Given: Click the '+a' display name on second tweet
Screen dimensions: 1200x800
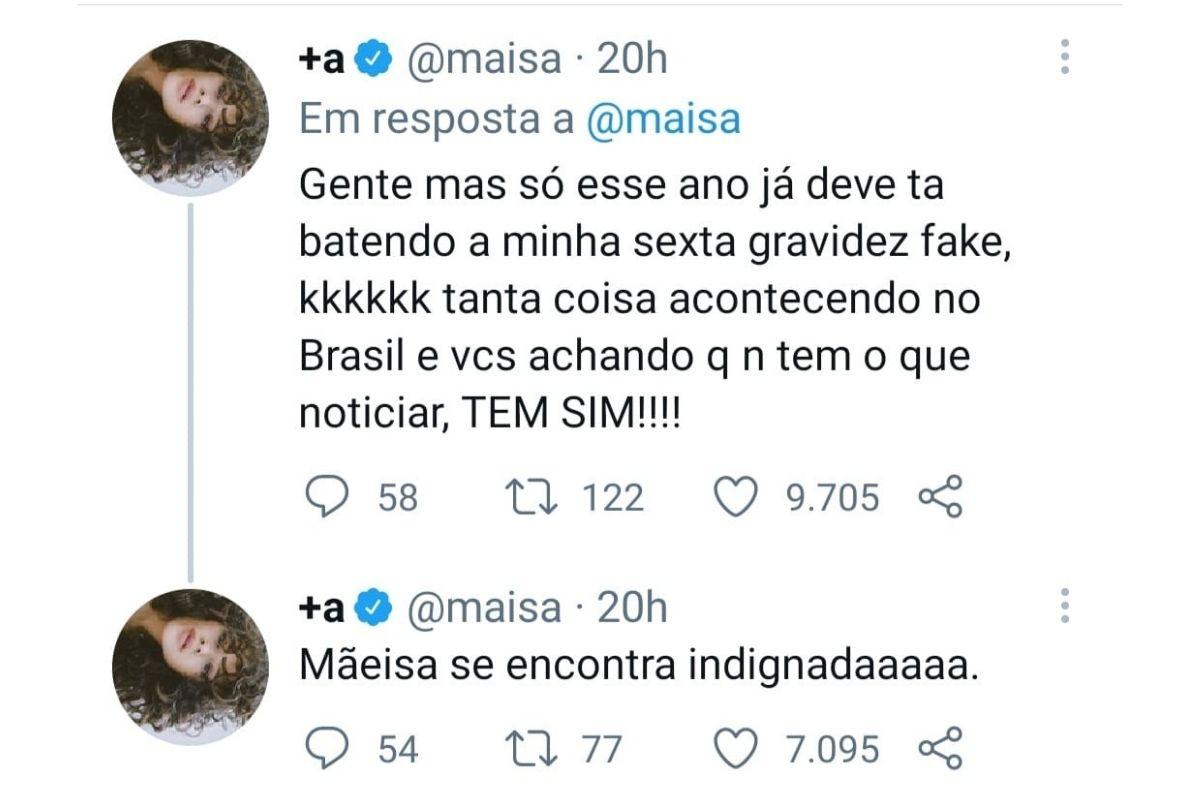Looking at the screenshot, I should [x=321, y=607].
